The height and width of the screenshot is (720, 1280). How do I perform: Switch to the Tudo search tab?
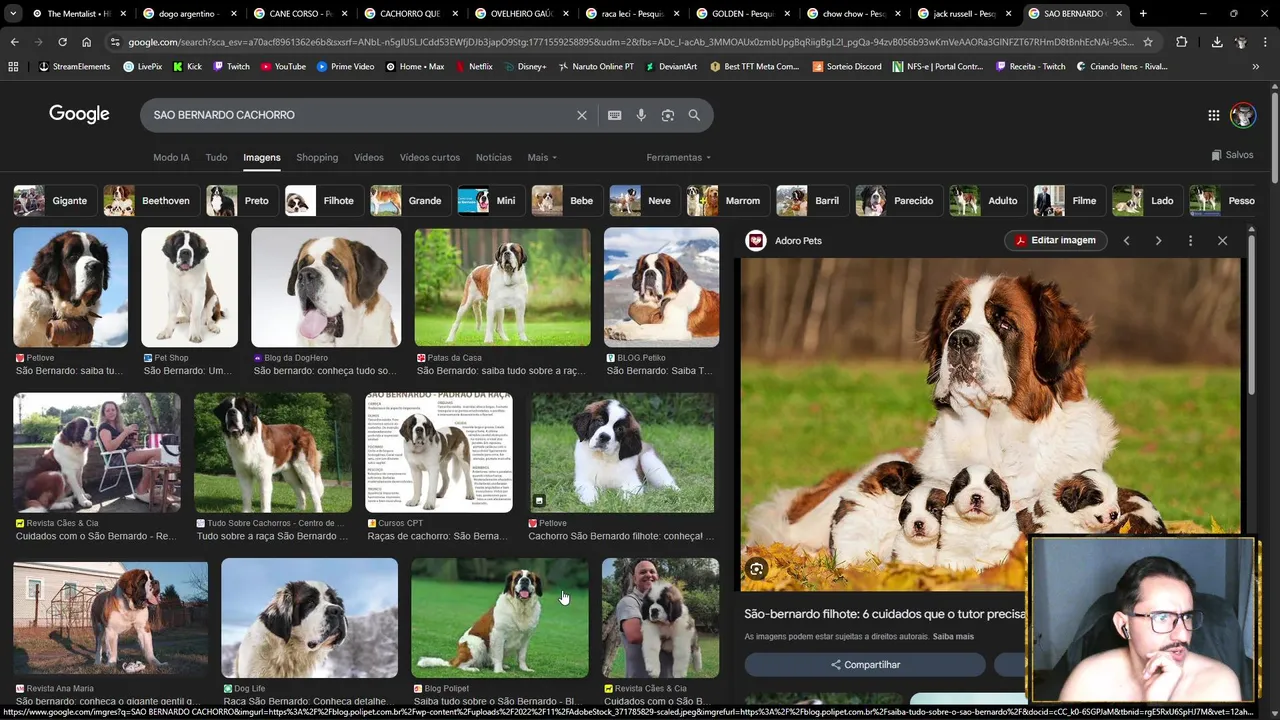tap(216, 157)
